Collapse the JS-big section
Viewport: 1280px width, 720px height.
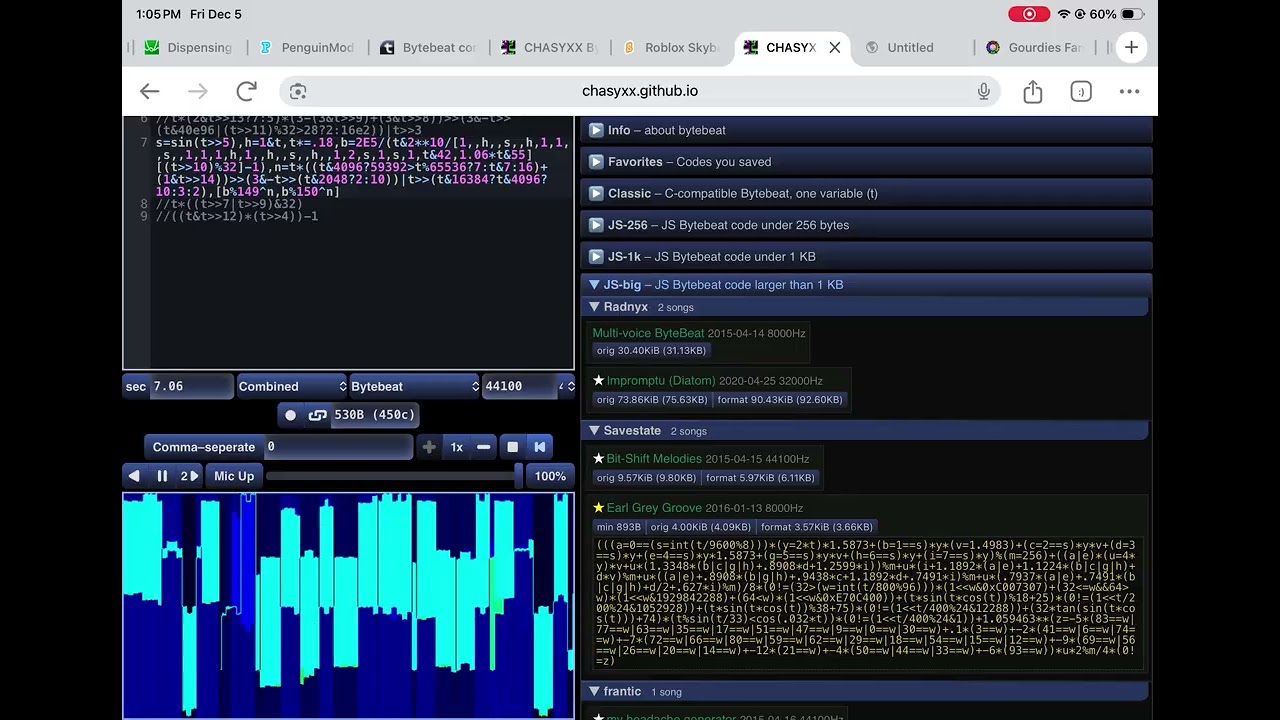tap(866, 285)
